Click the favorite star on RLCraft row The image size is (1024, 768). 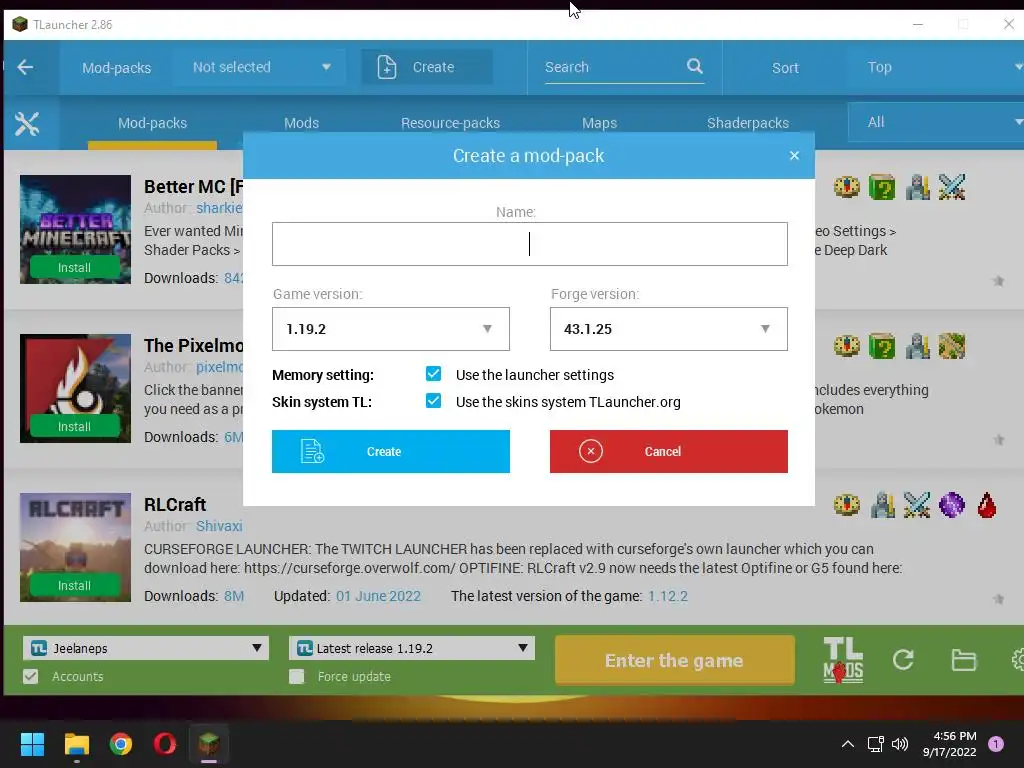999,599
